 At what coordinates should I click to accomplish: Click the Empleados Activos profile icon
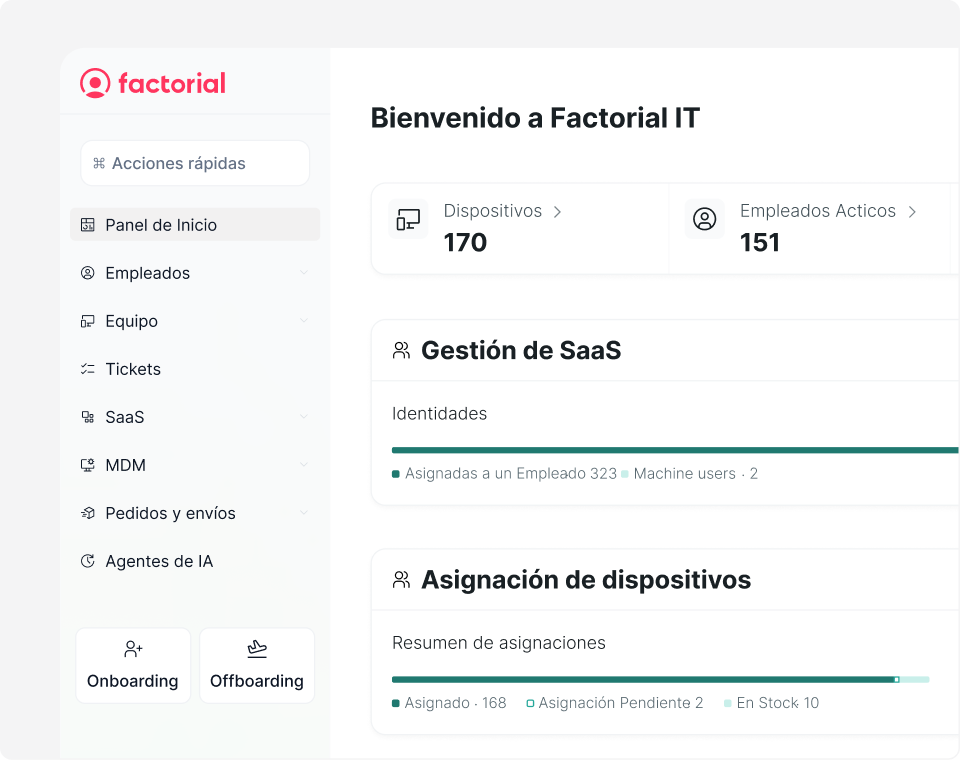[705, 220]
